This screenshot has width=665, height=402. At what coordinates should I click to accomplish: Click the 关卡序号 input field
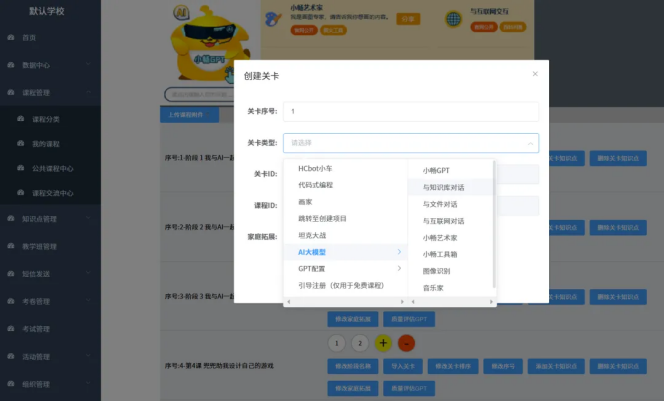[411, 112]
